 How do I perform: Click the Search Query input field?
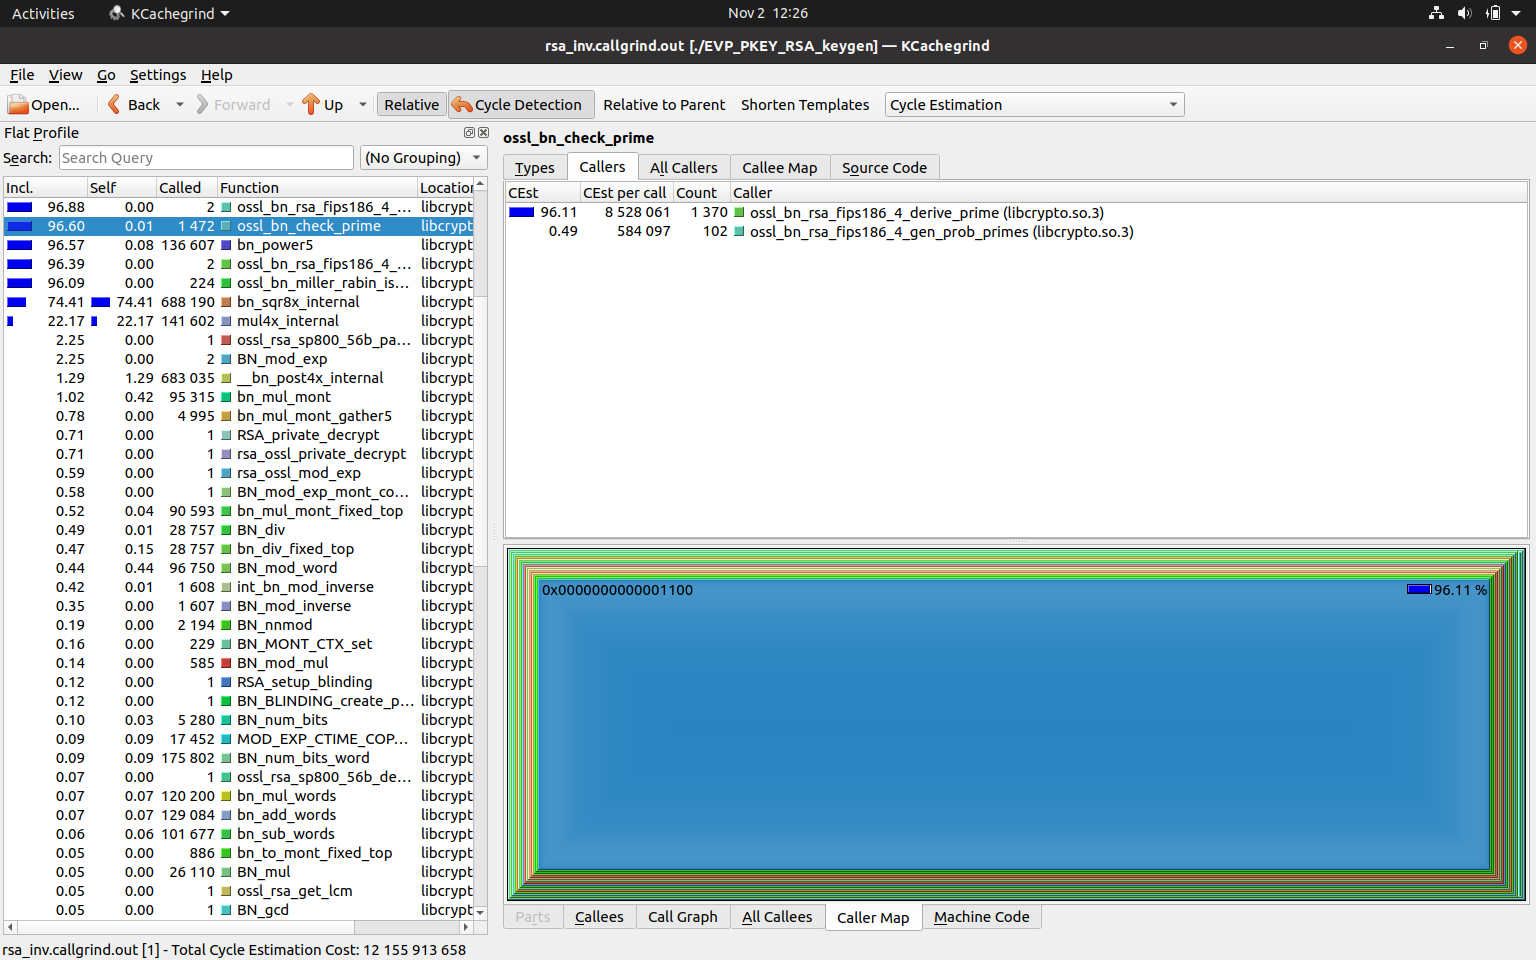click(x=206, y=158)
